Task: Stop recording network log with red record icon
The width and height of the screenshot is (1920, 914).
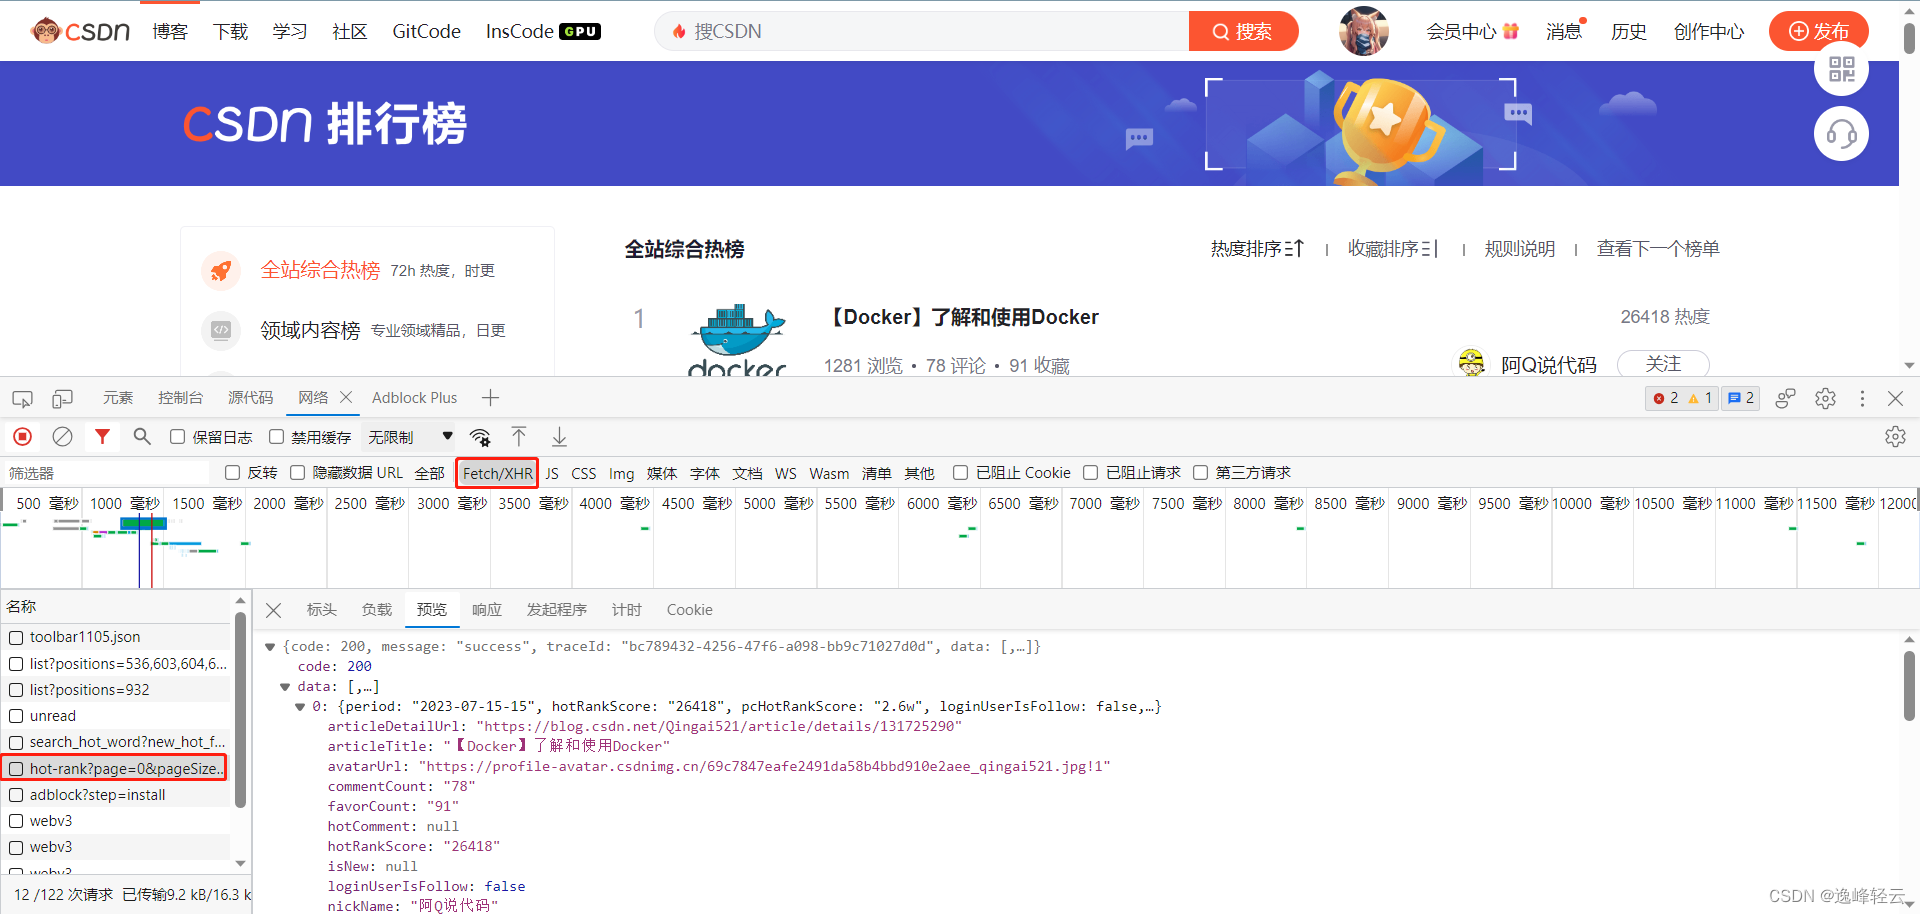Action: tap(22, 437)
